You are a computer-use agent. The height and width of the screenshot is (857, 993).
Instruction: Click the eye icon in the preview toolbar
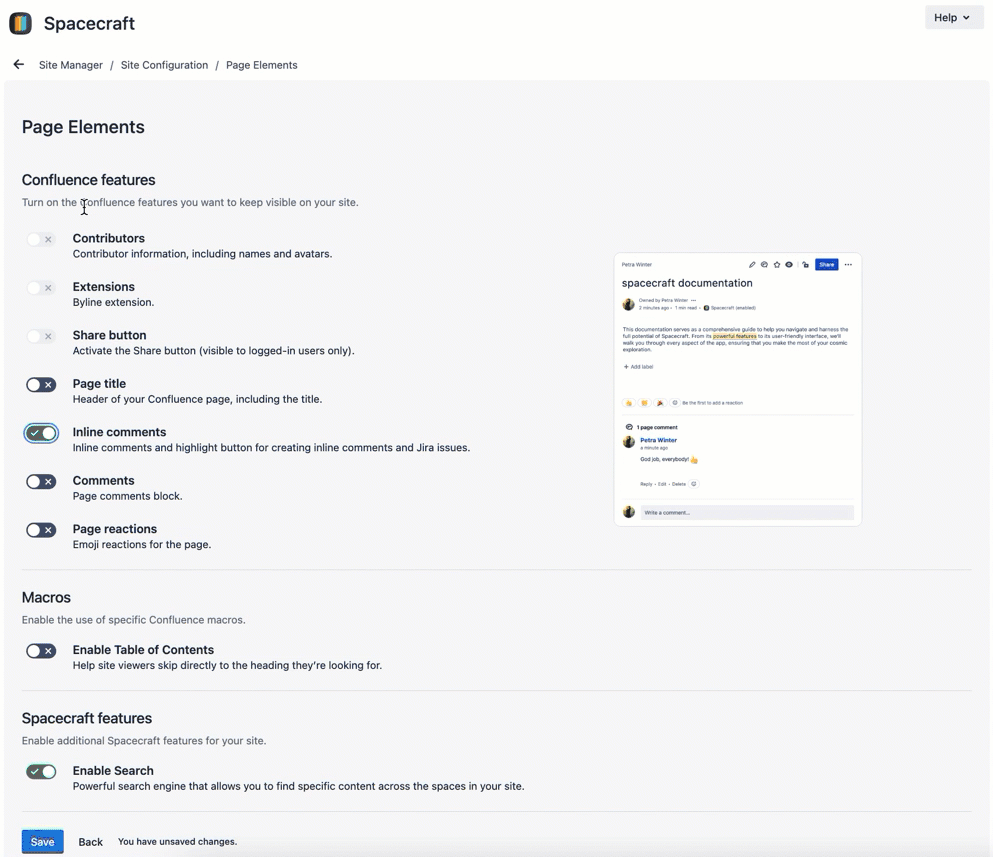[x=788, y=264]
